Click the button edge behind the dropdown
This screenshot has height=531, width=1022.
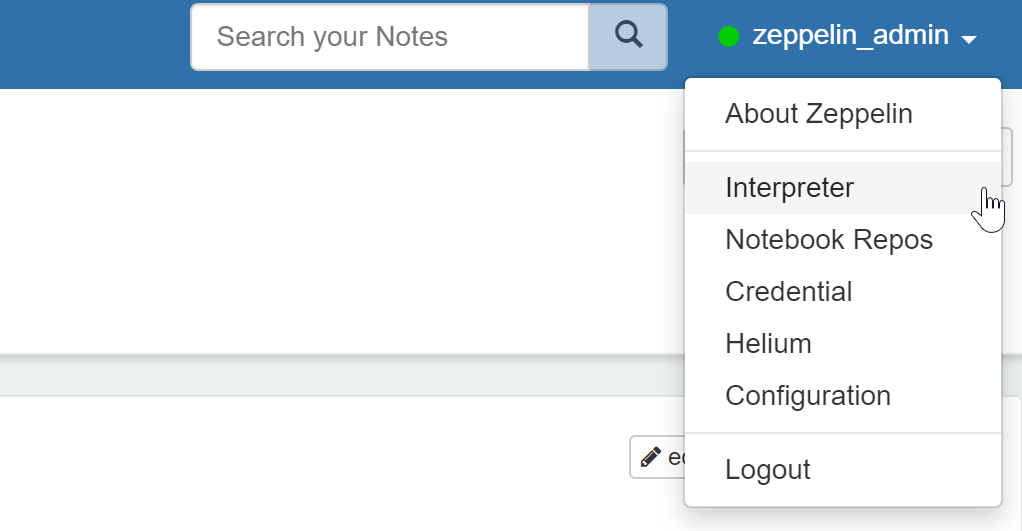(x=1007, y=156)
